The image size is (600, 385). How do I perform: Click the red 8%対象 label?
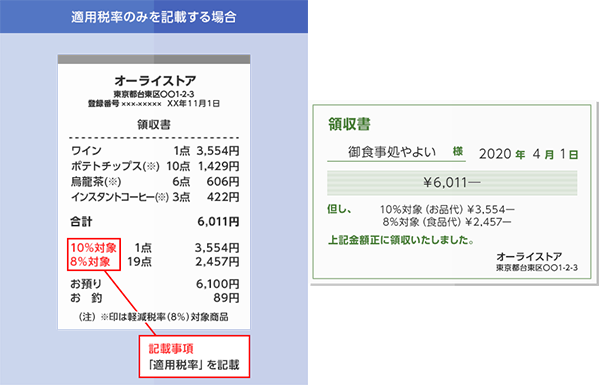coord(90,262)
